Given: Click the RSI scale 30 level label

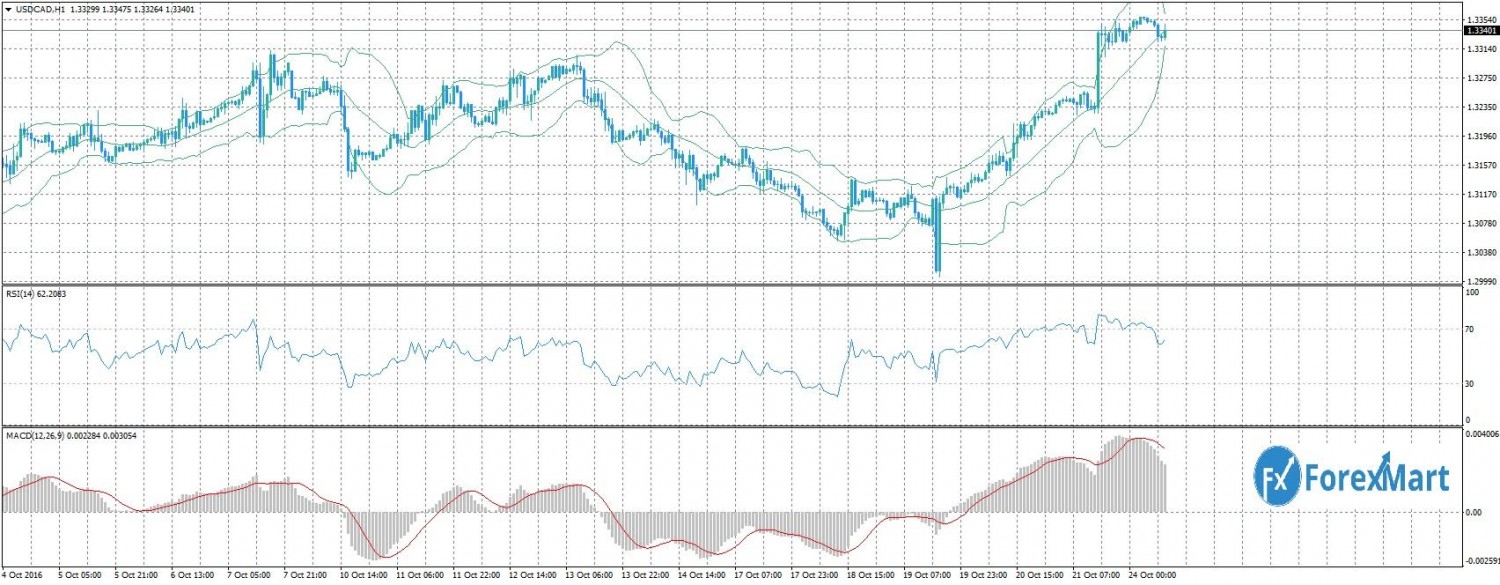Looking at the screenshot, I should pyautogui.click(x=1471, y=383).
